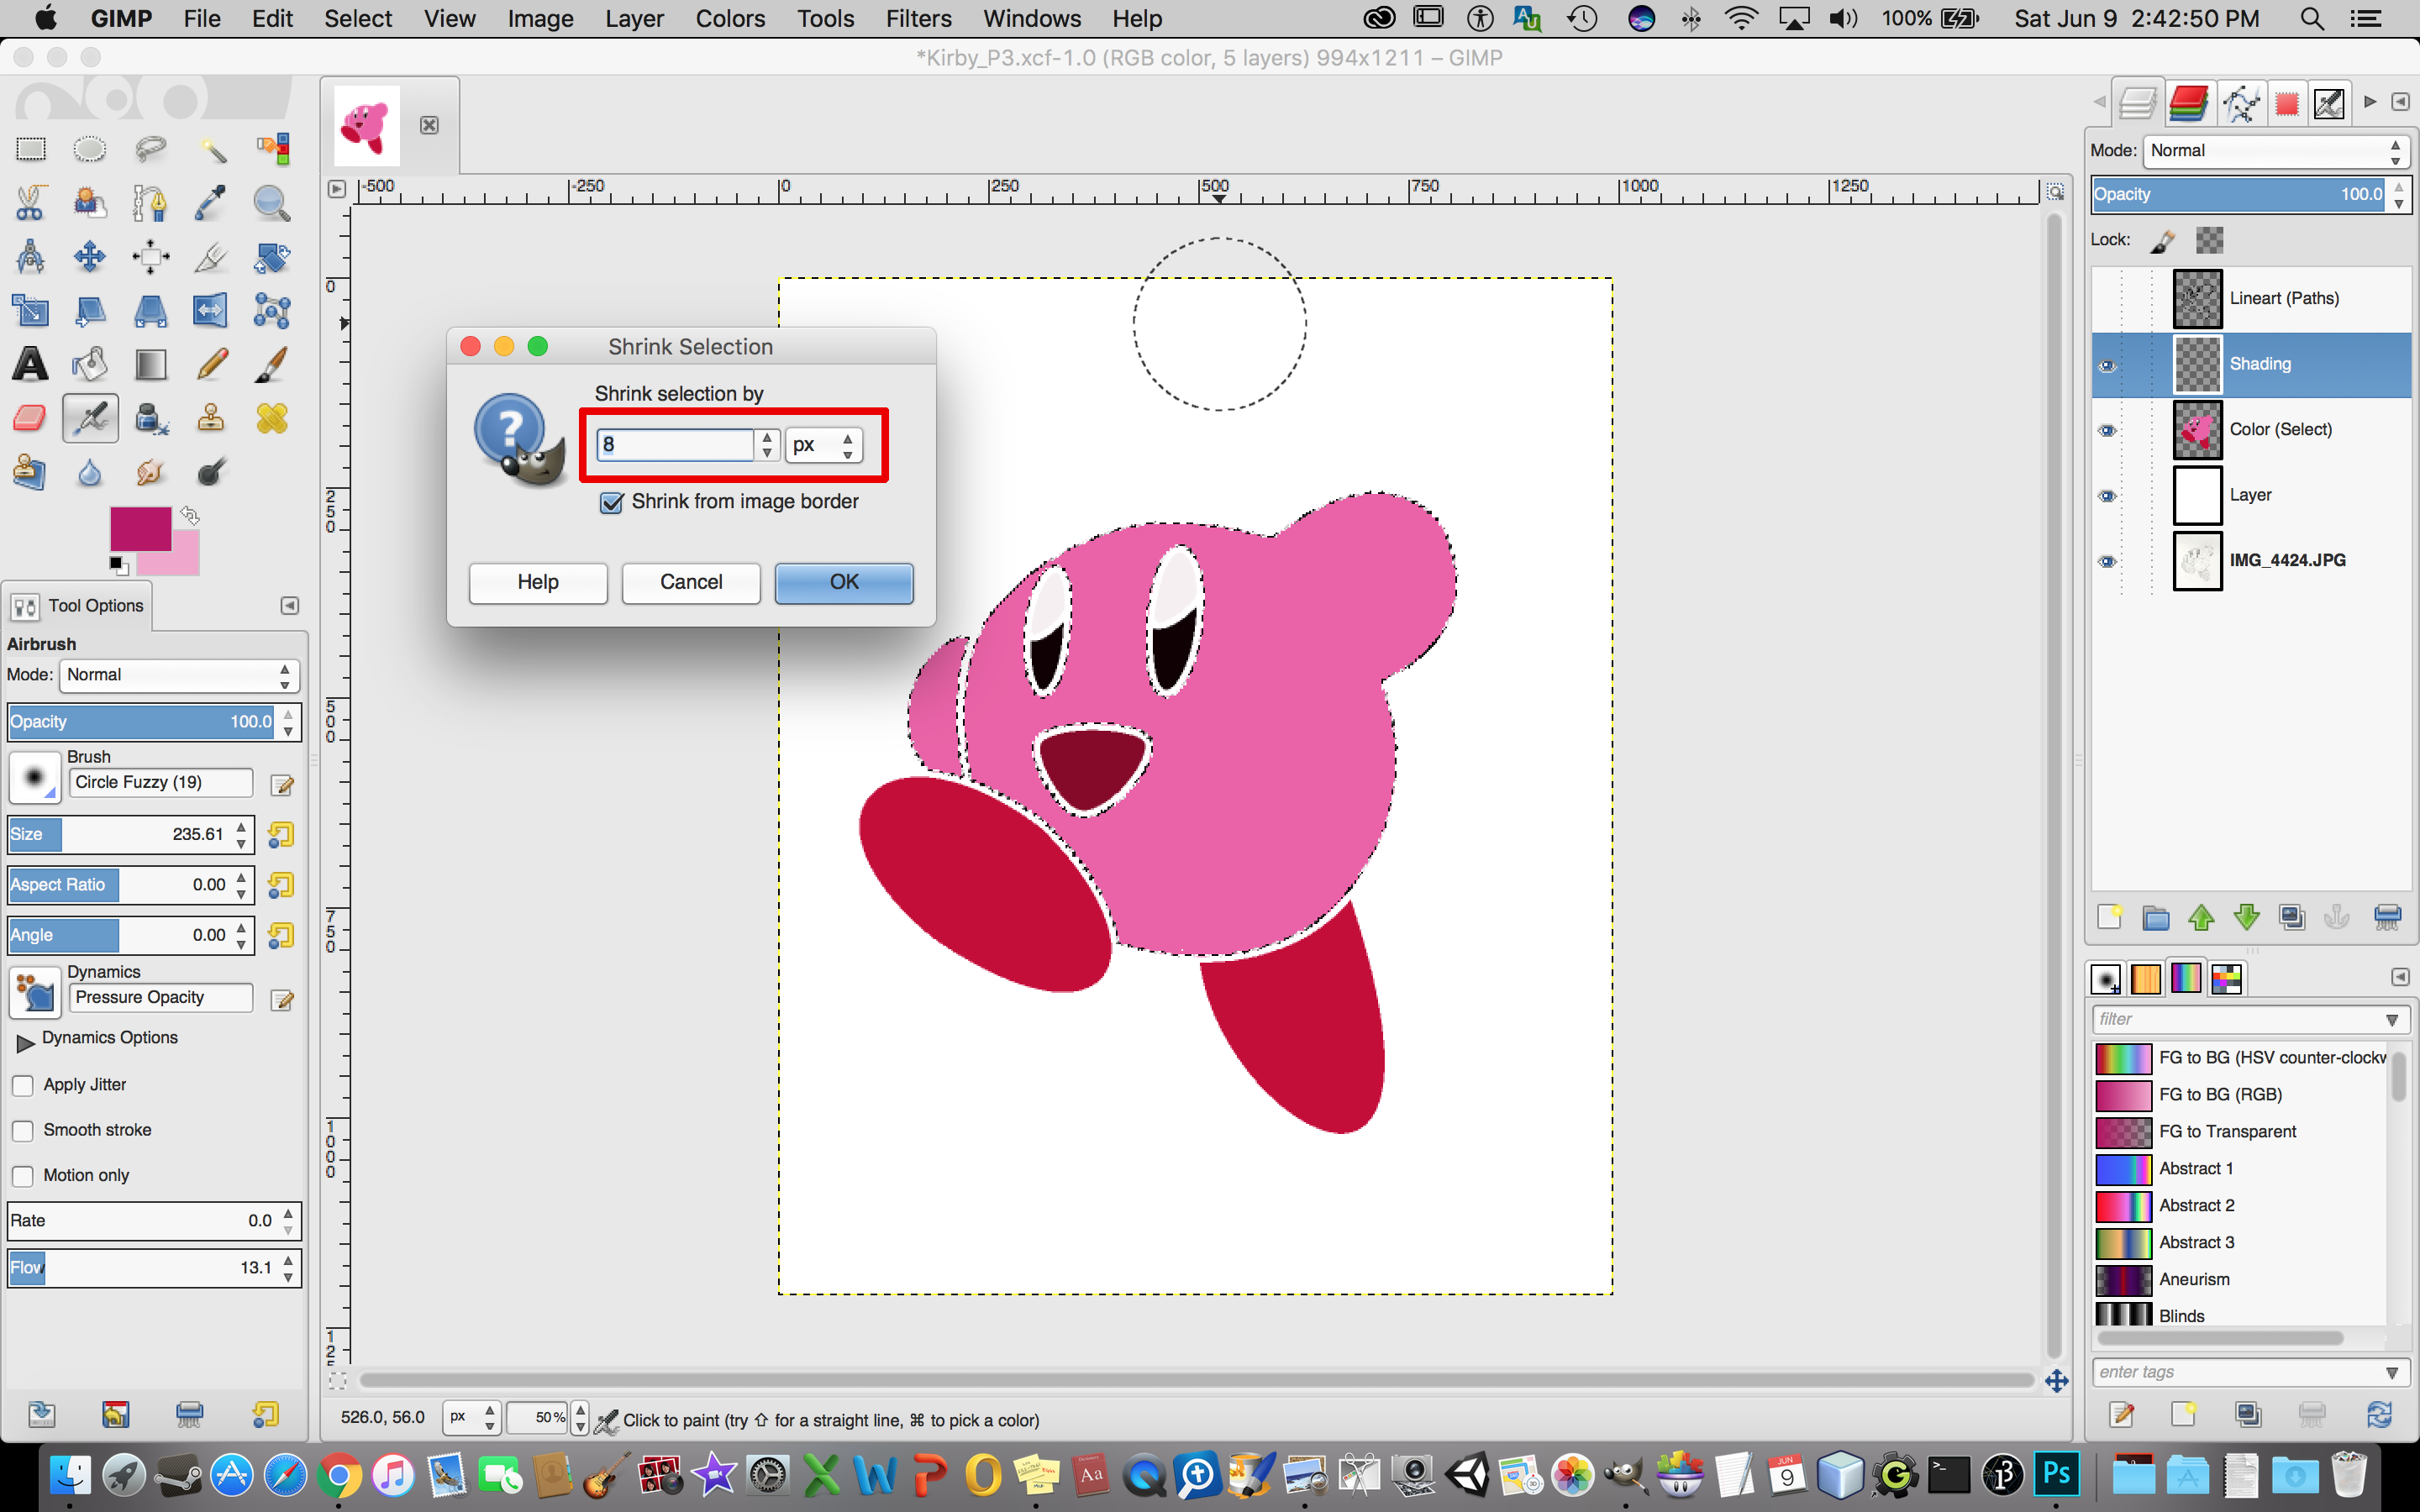
Task: Select the Paths tool
Action: 150,203
